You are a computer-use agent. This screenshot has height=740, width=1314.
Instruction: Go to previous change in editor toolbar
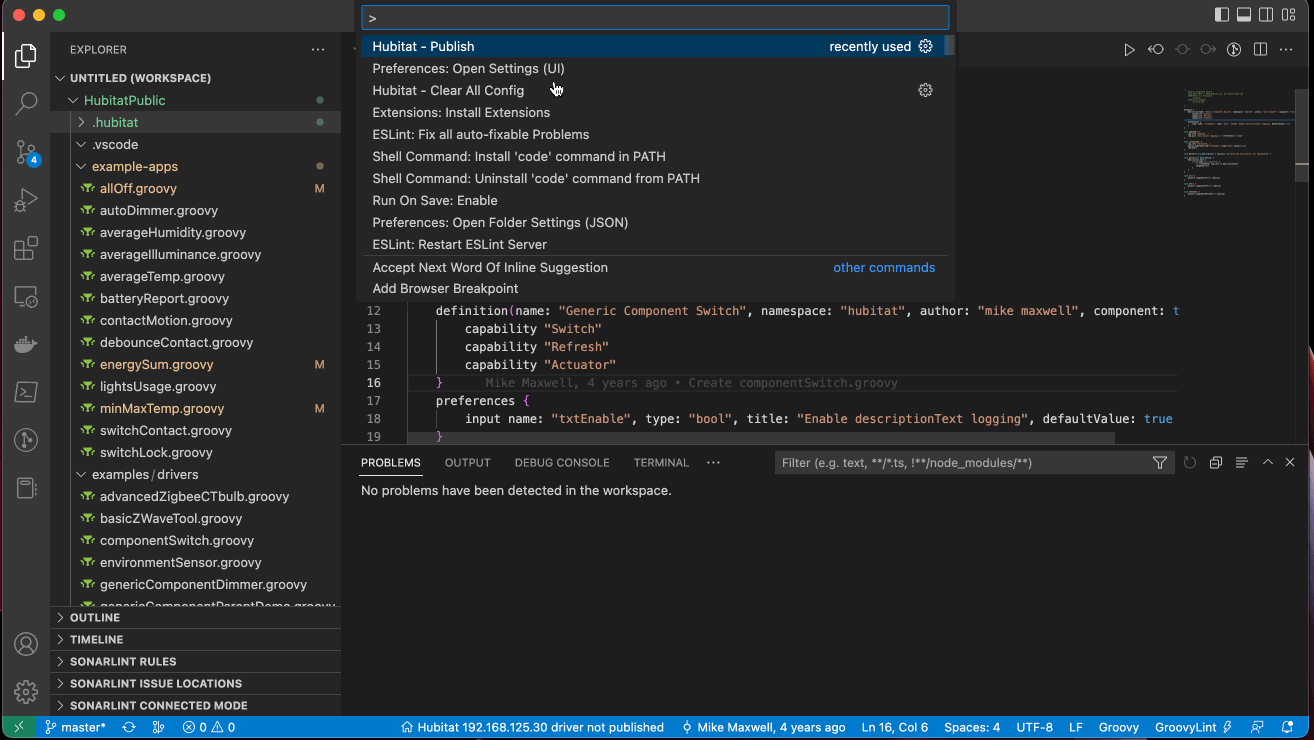[1155, 49]
